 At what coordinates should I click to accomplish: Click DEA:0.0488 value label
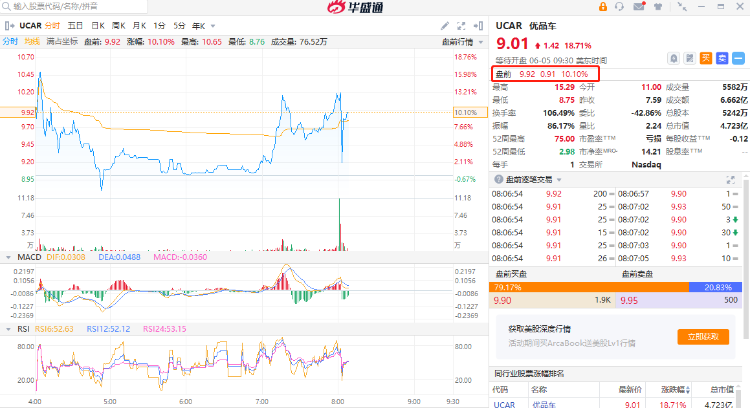[120, 257]
